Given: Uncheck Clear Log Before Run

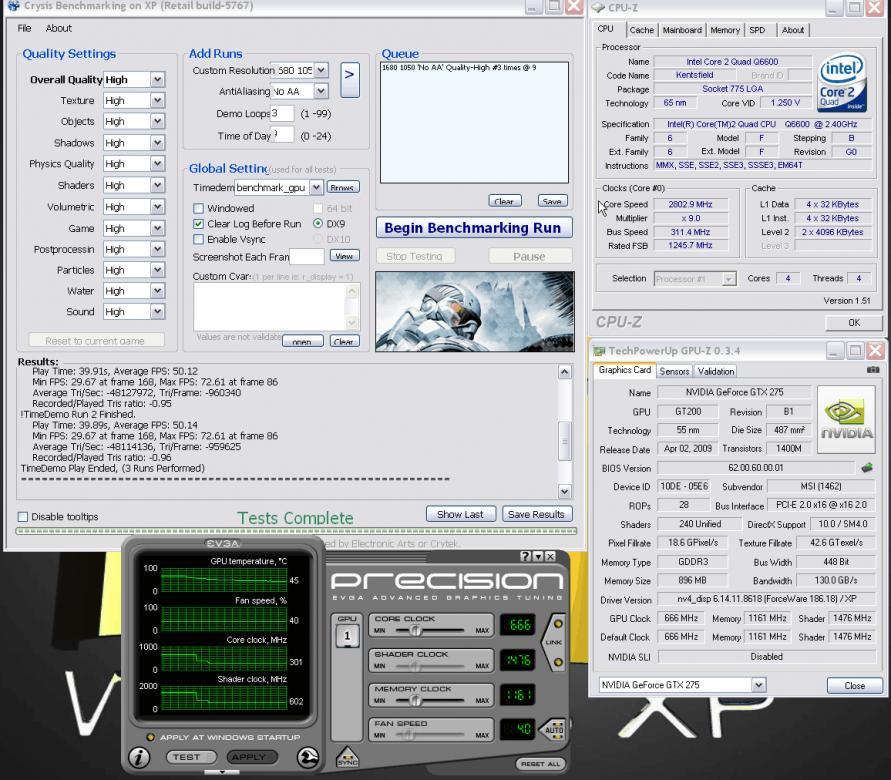Looking at the screenshot, I should coord(198,224).
